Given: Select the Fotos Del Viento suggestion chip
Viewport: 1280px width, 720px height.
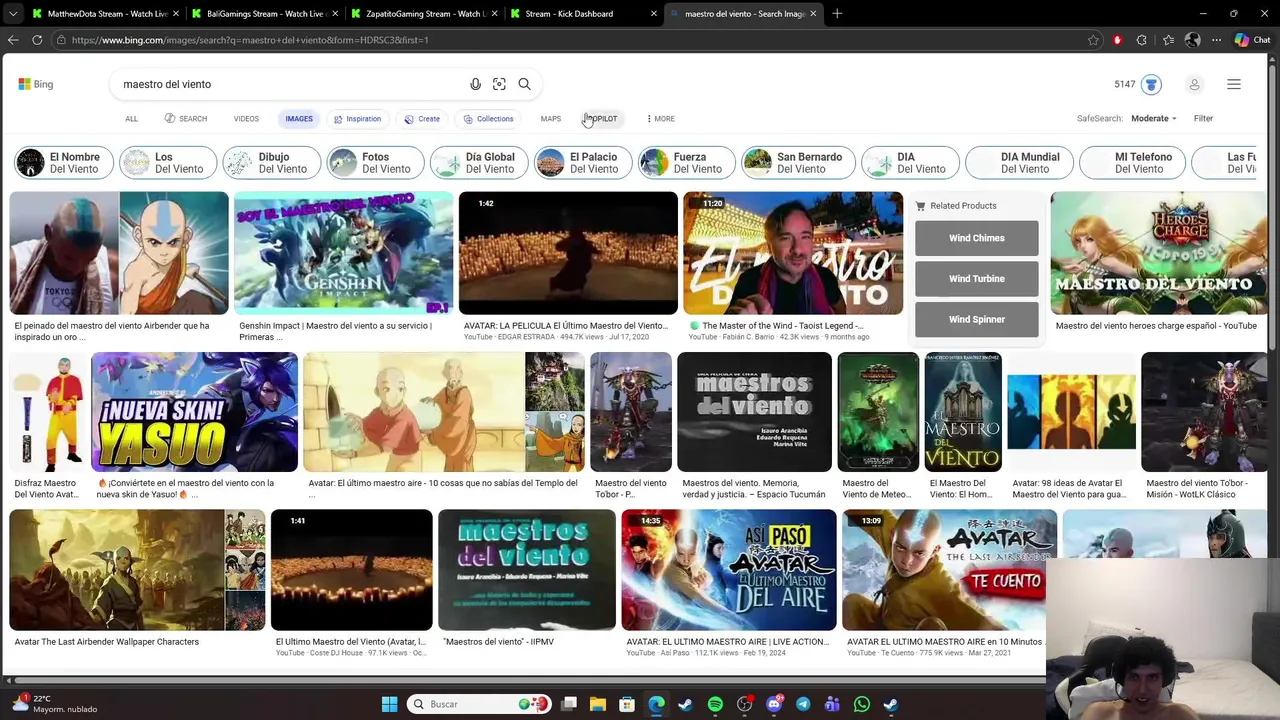Looking at the screenshot, I should point(374,162).
